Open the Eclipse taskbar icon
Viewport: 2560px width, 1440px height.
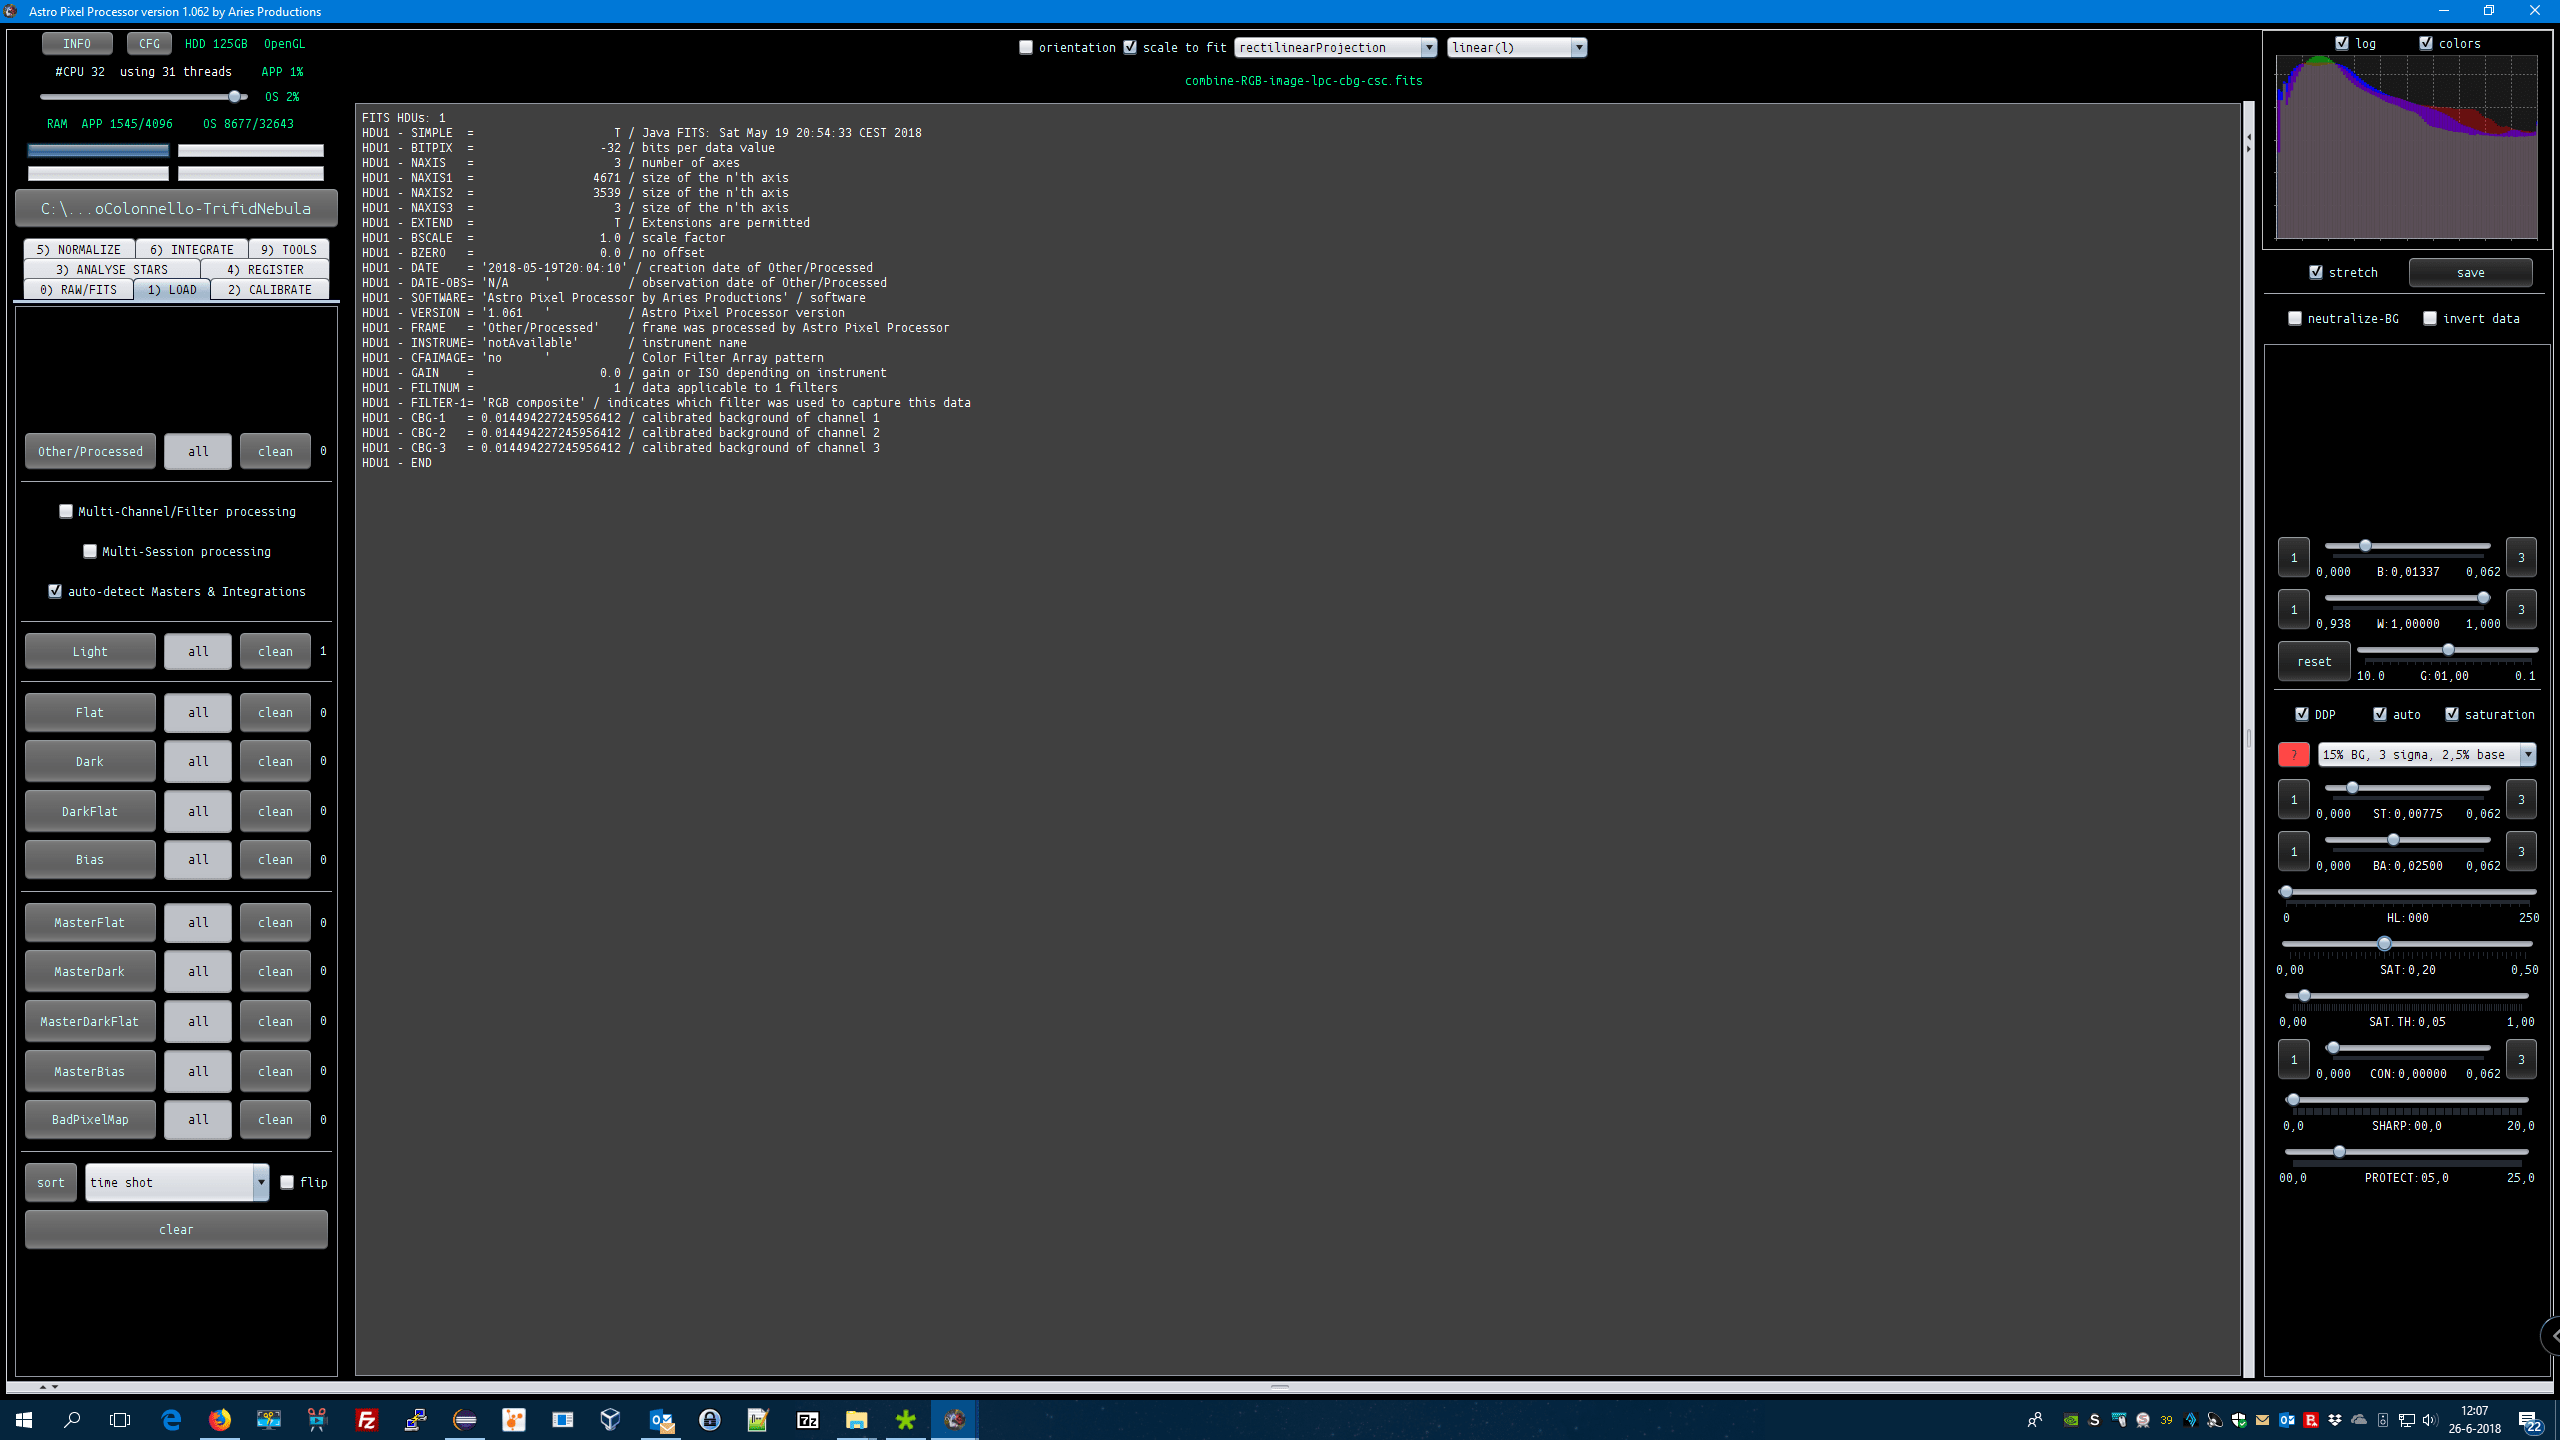[x=465, y=1419]
